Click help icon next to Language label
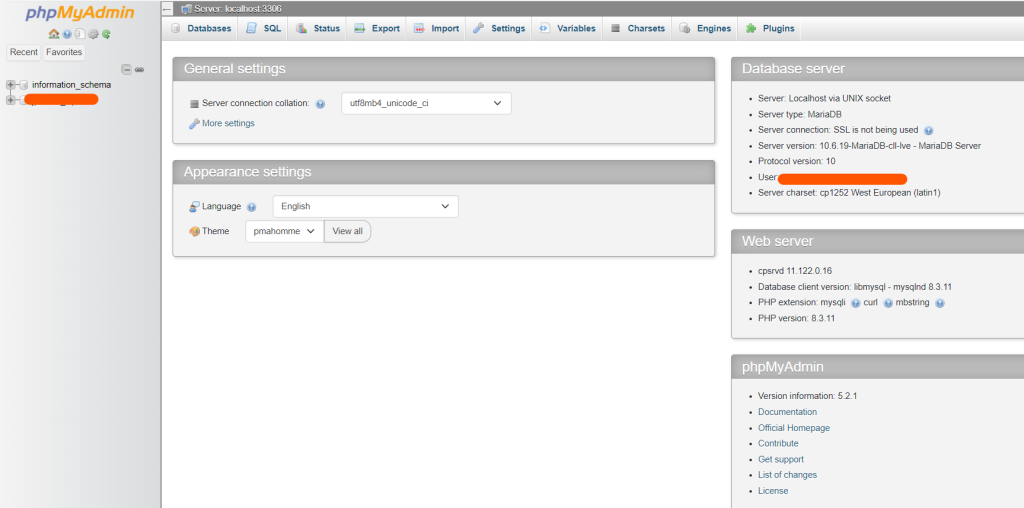The width and height of the screenshot is (1024, 508). (251, 207)
